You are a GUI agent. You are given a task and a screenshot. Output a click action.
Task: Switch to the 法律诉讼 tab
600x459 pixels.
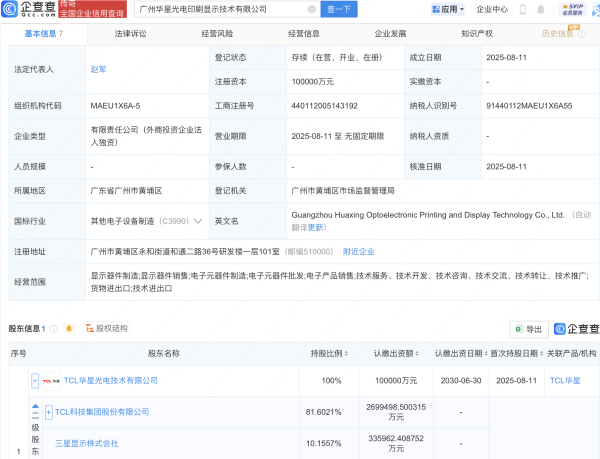tap(130, 34)
